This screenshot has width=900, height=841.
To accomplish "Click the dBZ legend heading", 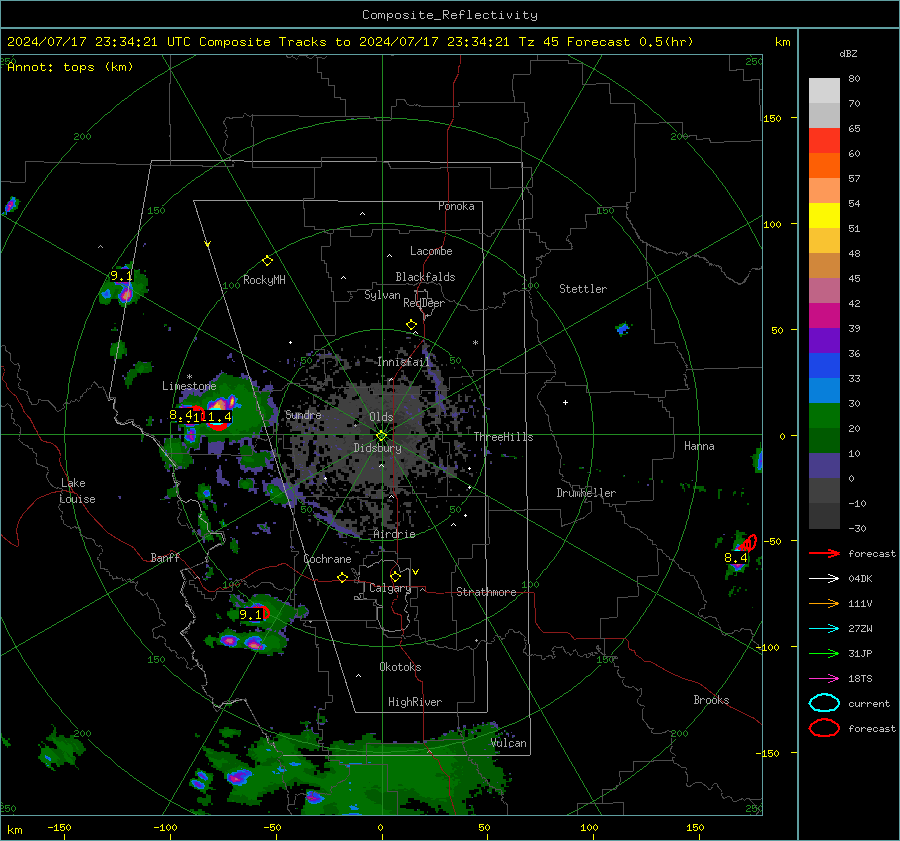I will tap(848, 53).
